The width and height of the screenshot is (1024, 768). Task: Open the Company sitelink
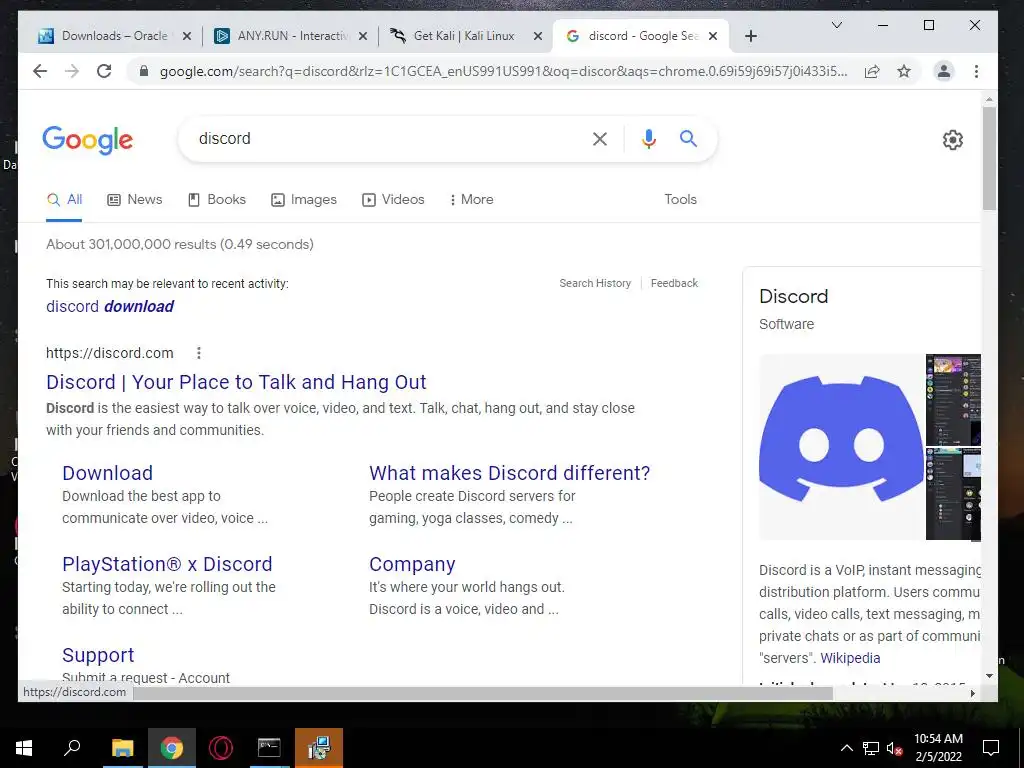412,564
